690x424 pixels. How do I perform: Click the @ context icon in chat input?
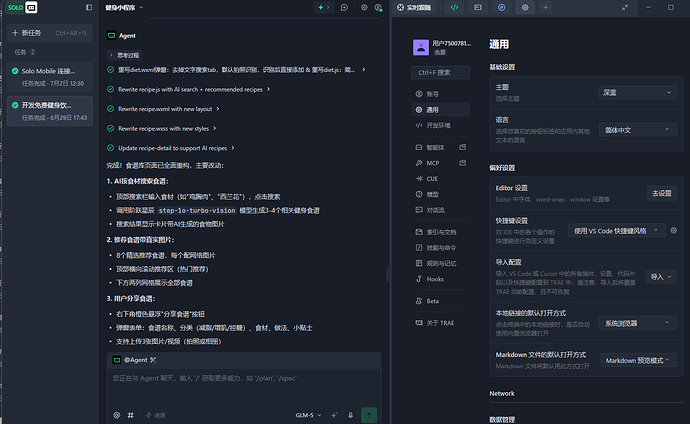(x=117, y=415)
